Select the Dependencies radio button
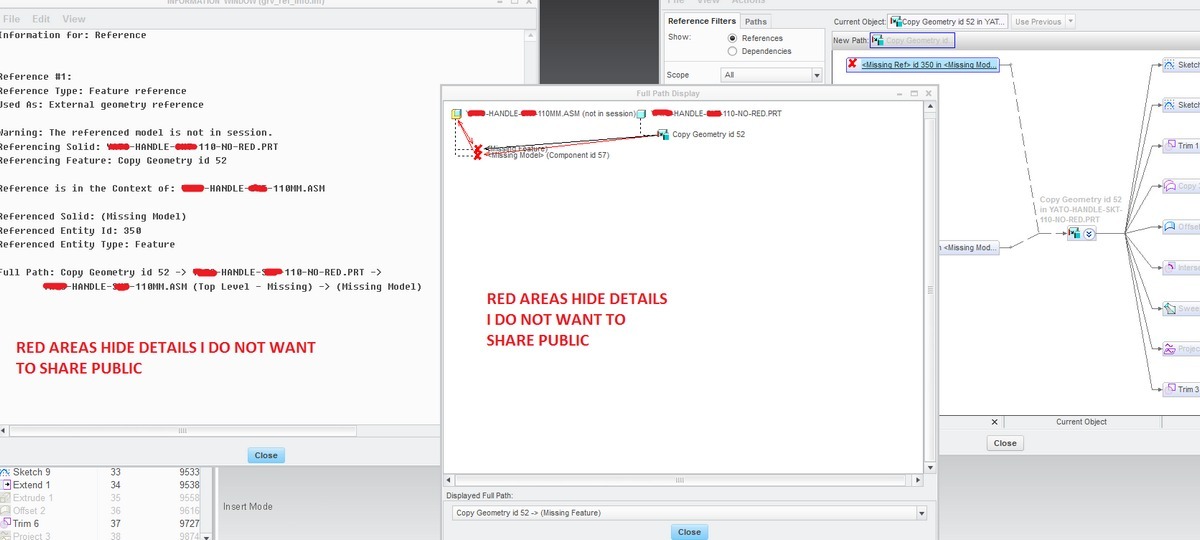The width and height of the screenshot is (1200, 540). 733,51
